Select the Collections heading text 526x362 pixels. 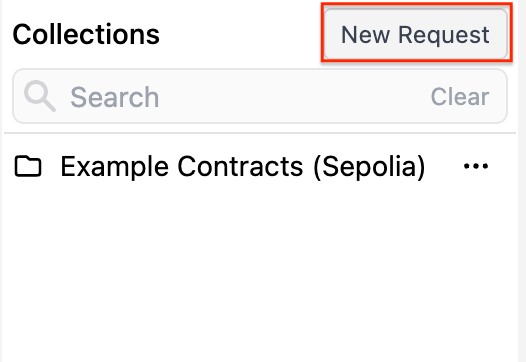click(x=86, y=34)
